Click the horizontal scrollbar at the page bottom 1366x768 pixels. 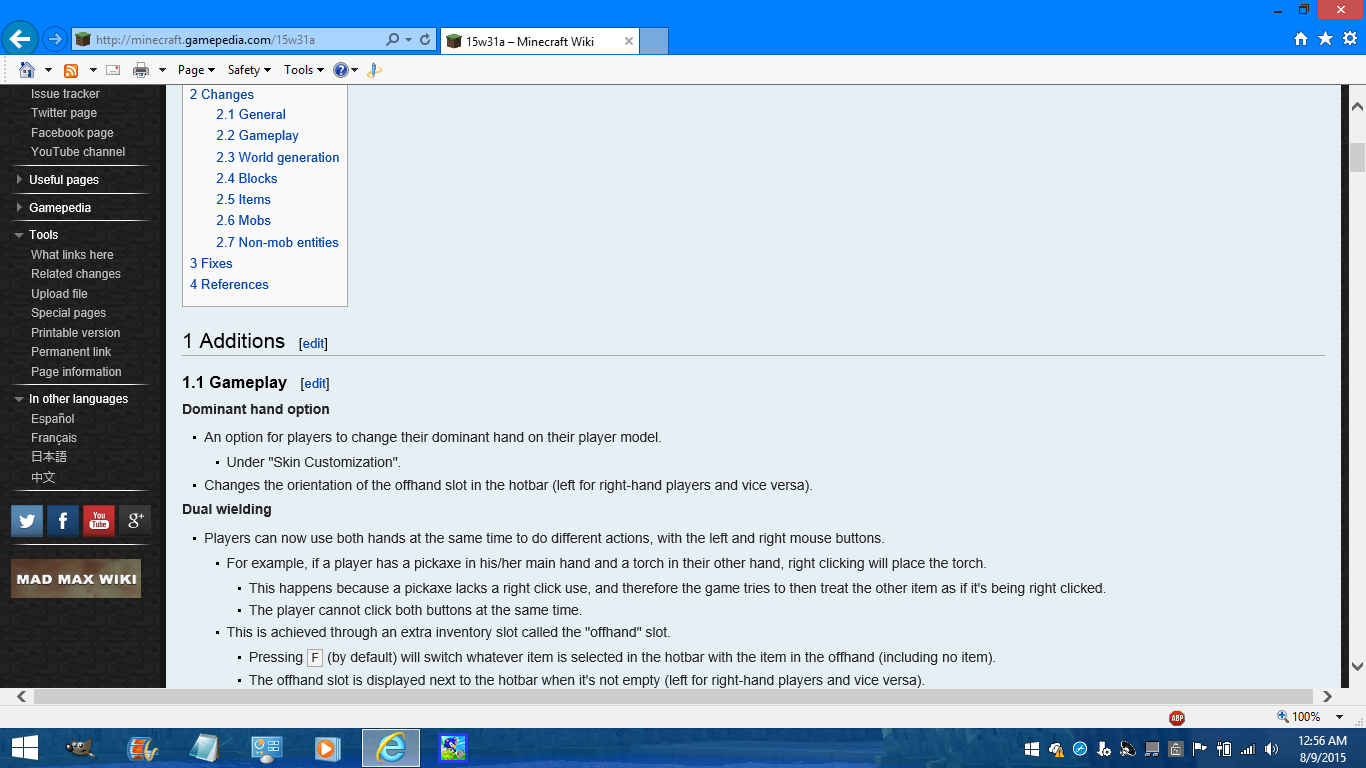point(674,696)
